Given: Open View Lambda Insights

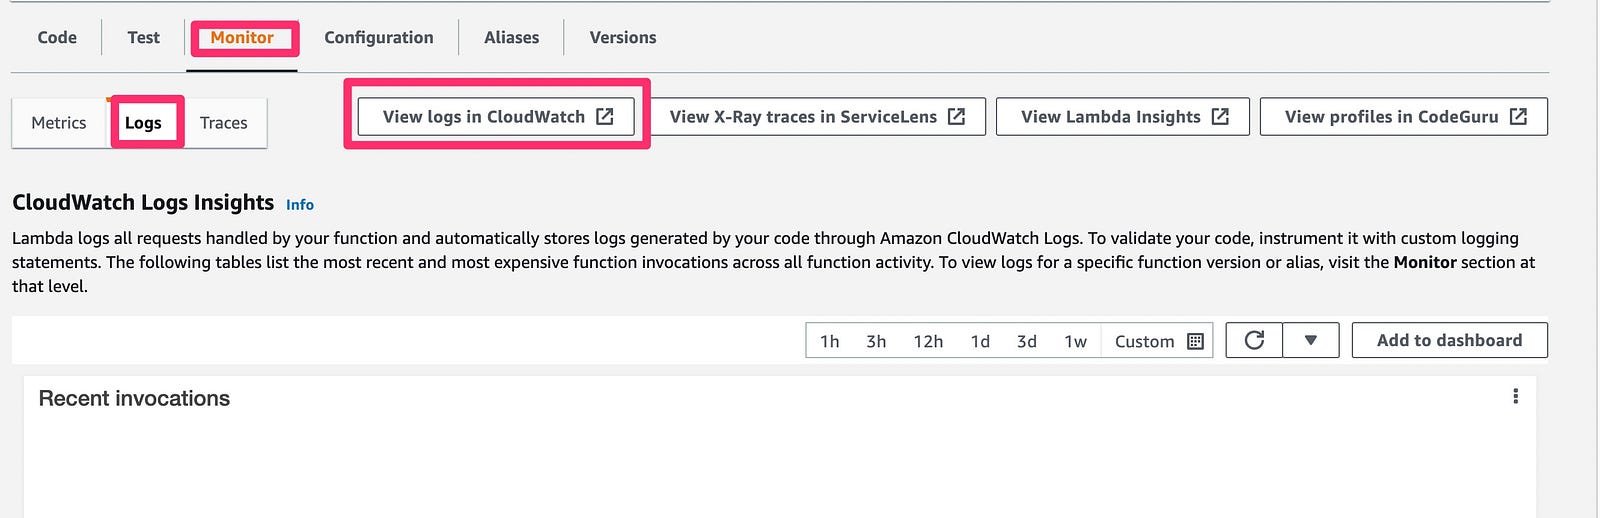Looking at the screenshot, I should 1123,116.
